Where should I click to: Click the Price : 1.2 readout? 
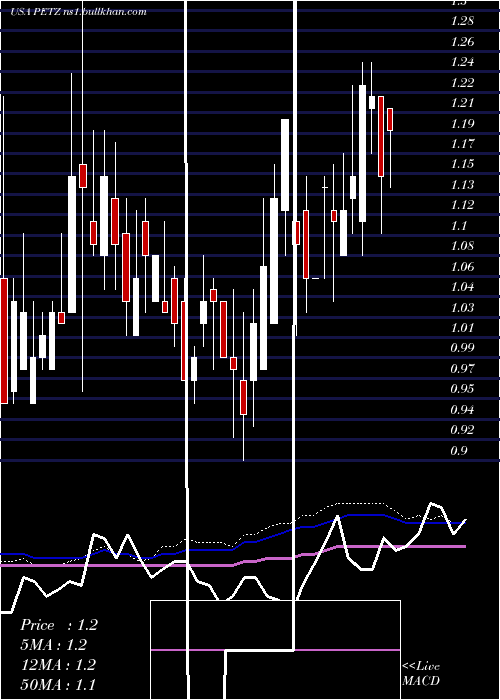(59, 625)
